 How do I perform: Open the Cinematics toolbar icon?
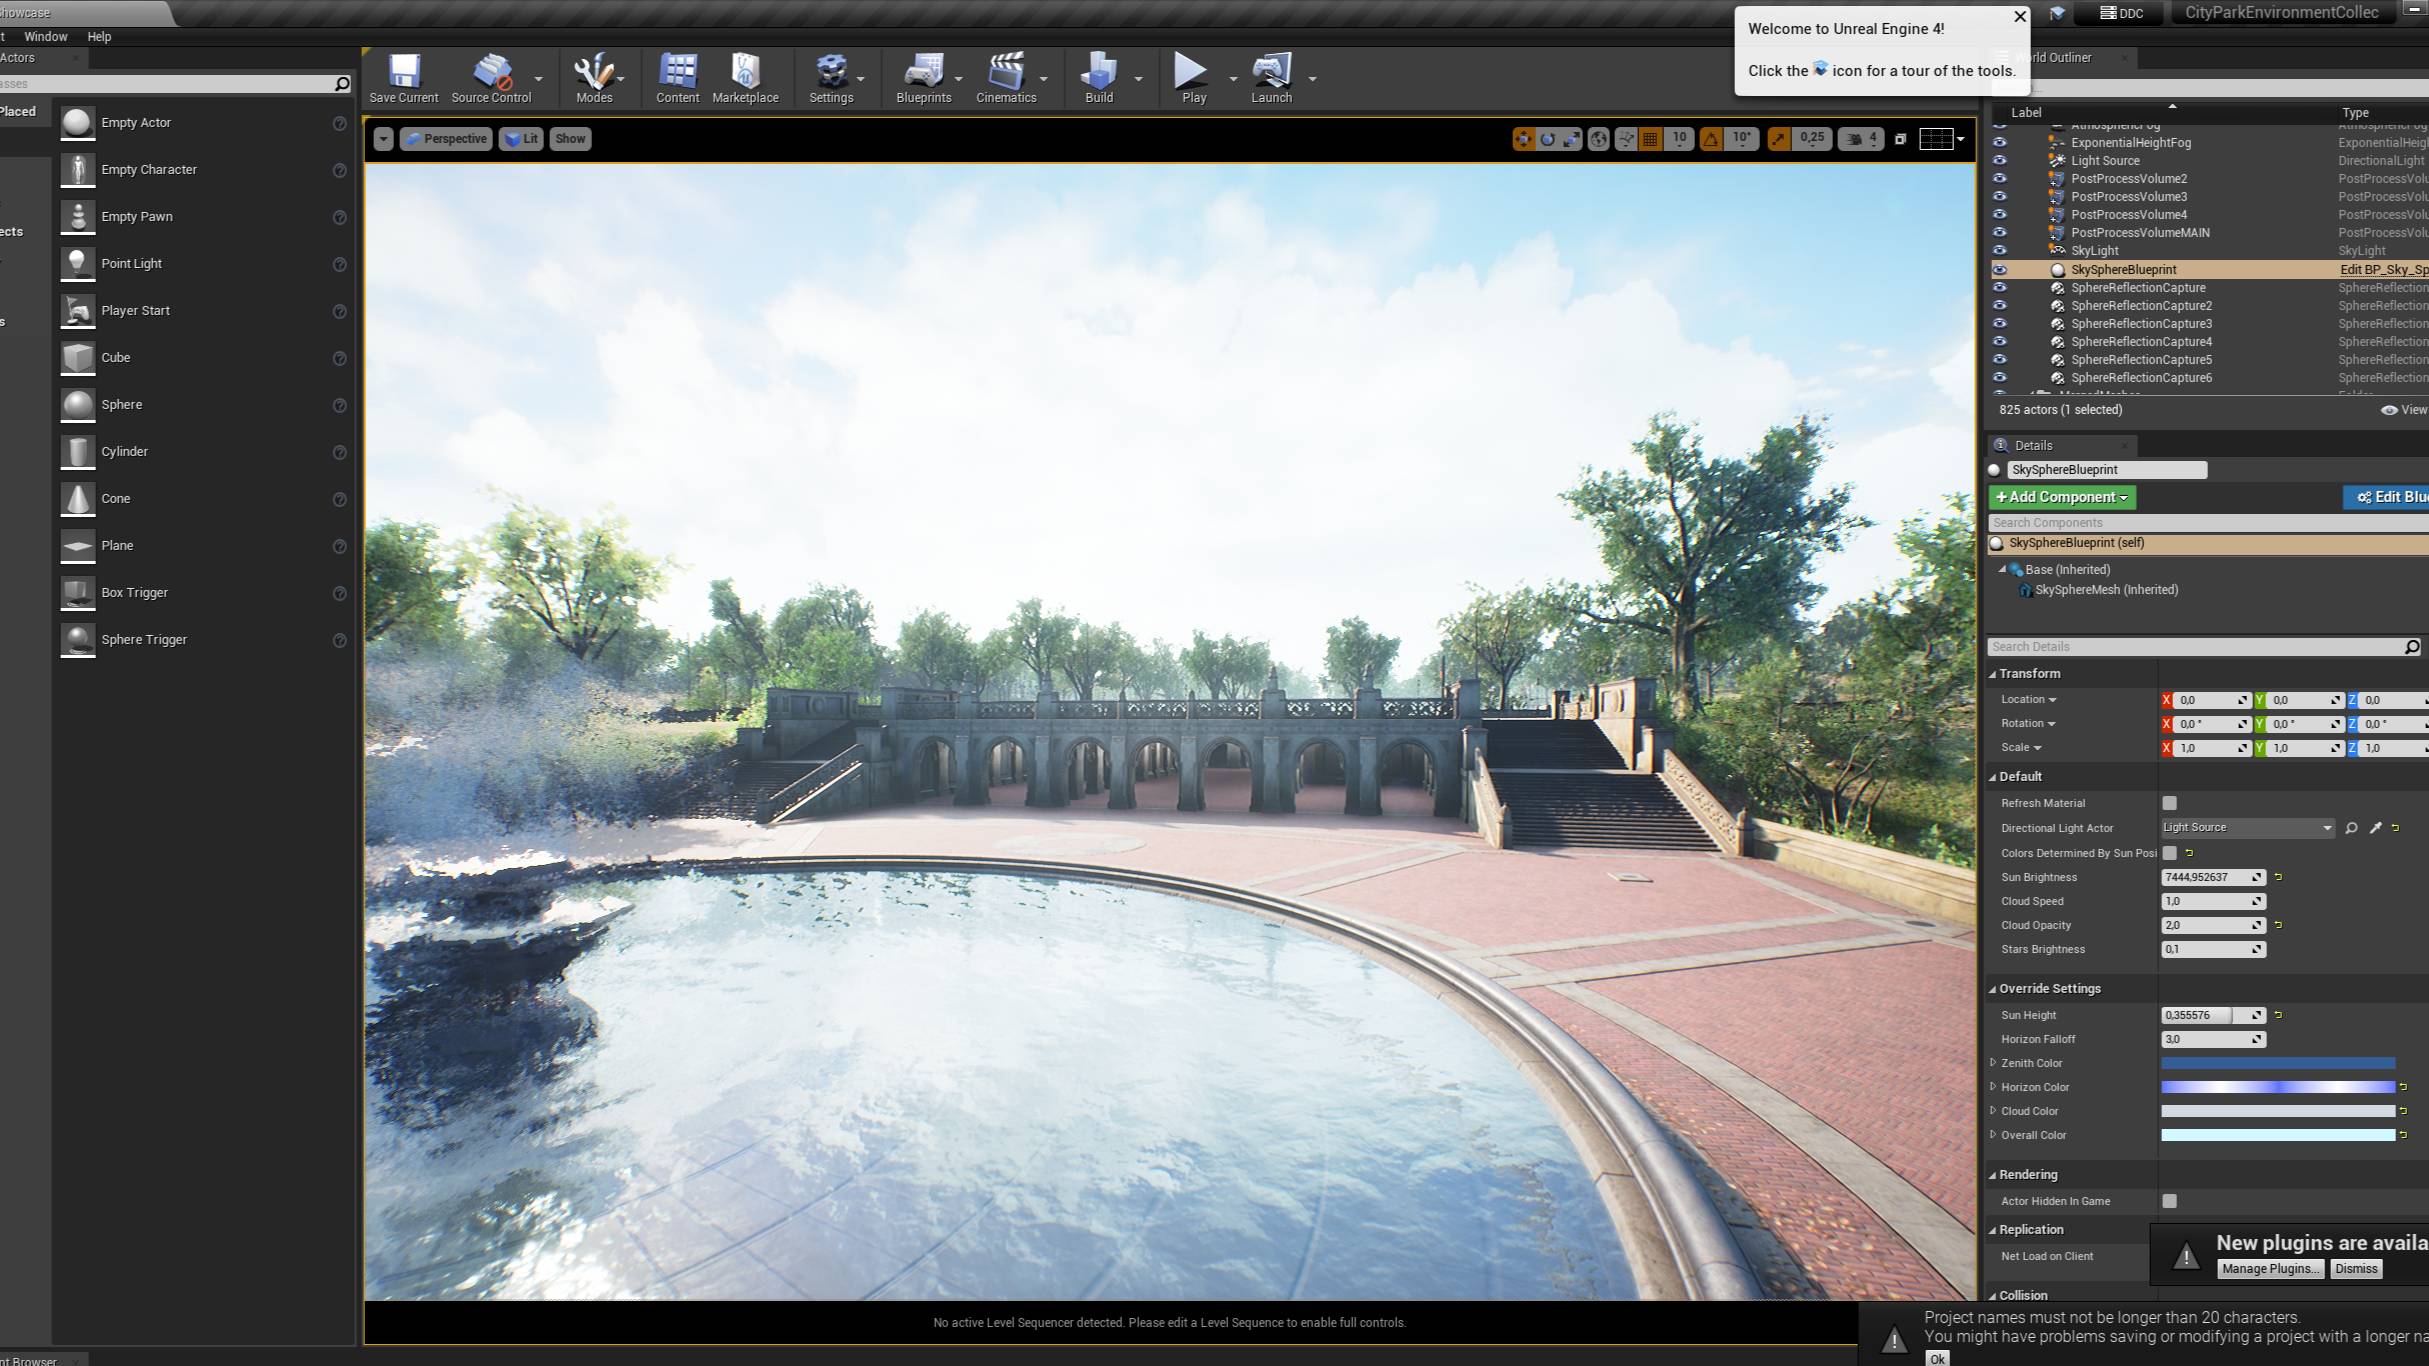point(1005,78)
